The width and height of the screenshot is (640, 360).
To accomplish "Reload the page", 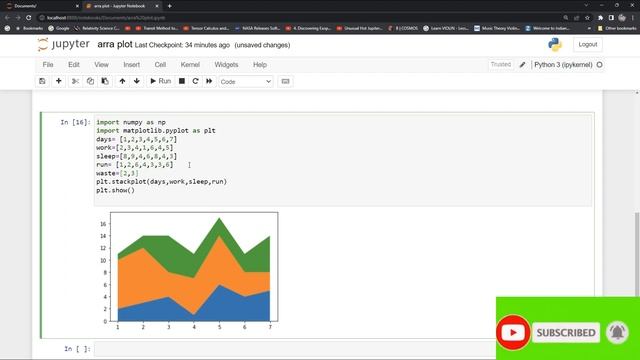I will pos(29,18).
